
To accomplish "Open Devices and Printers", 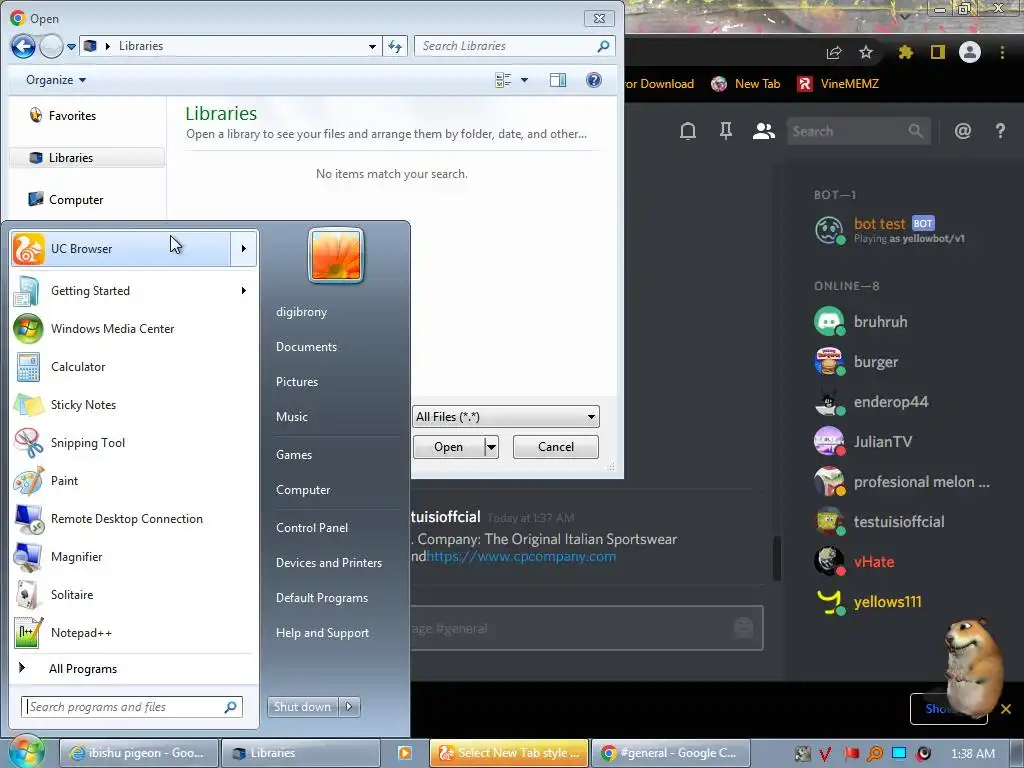I will click(328, 563).
